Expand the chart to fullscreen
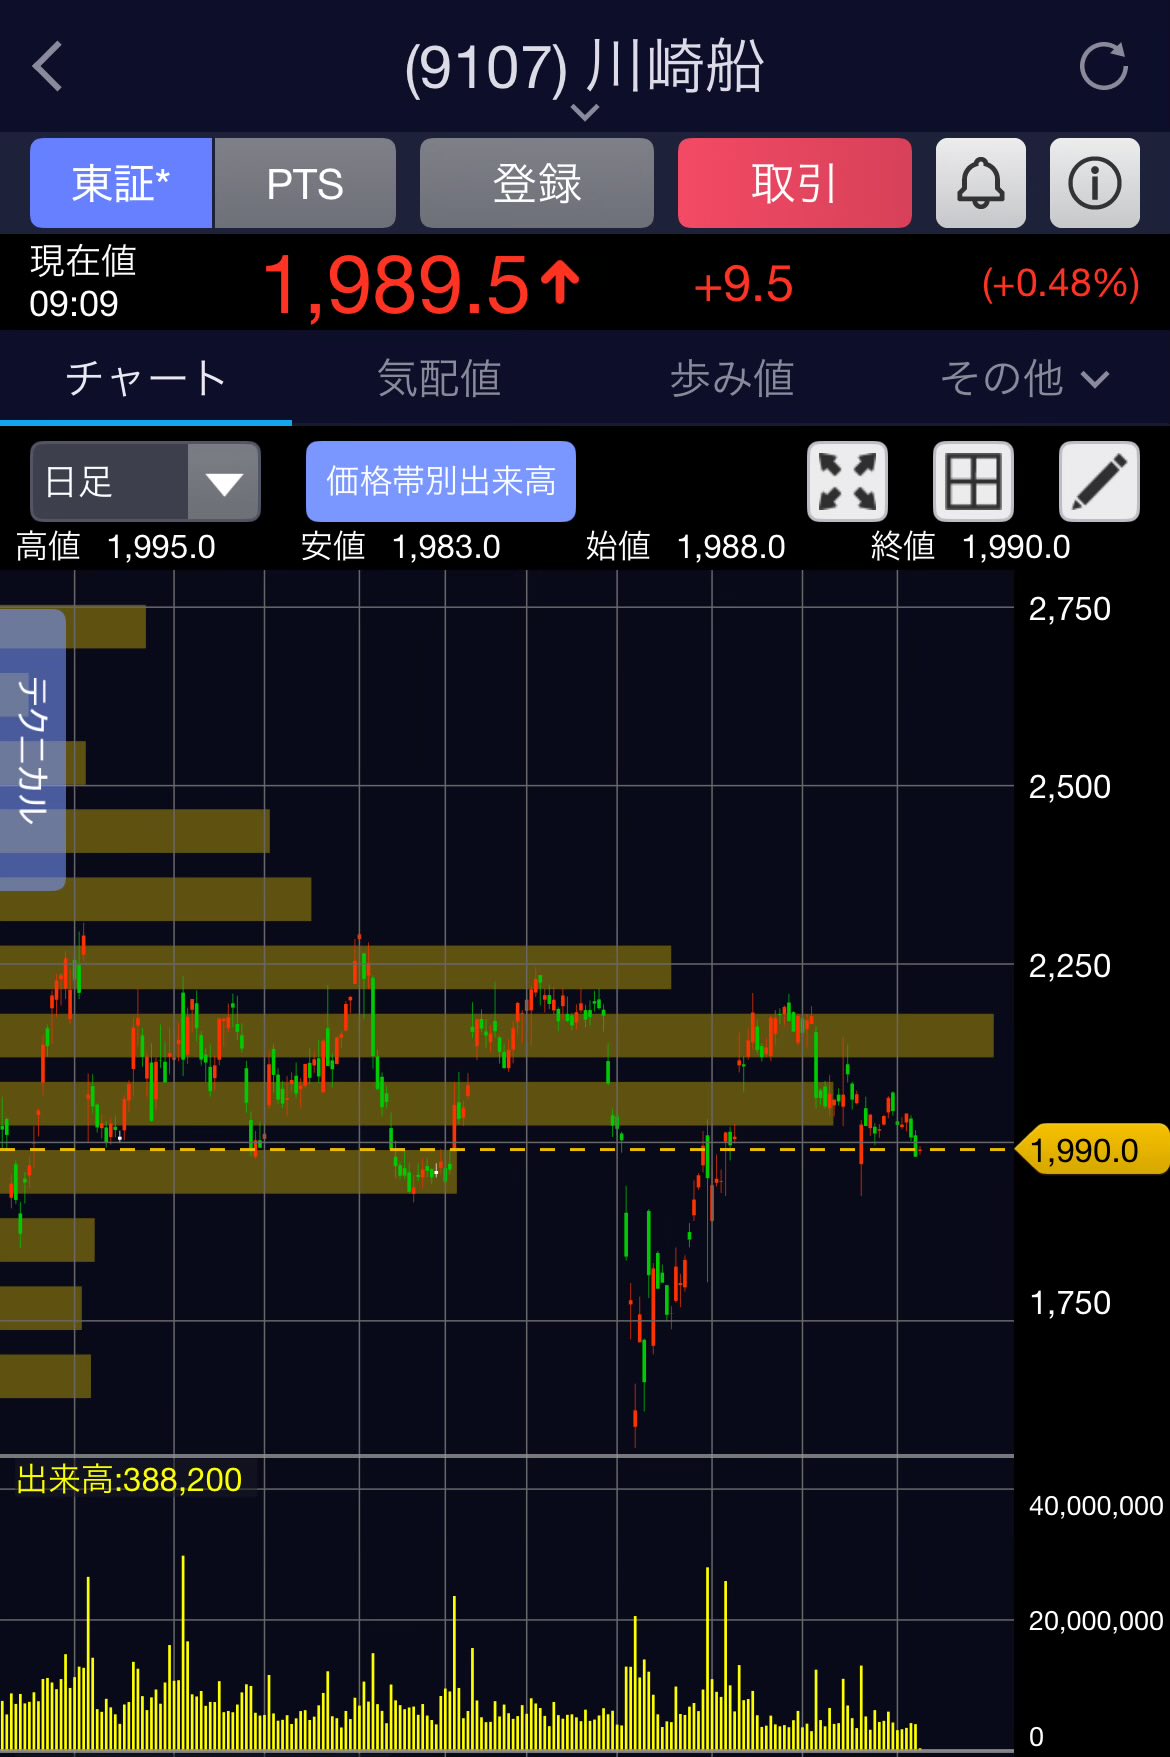Image resolution: width=1170 pixels, height=1757 pixels. pyautogui.click(x=847, y=481)
